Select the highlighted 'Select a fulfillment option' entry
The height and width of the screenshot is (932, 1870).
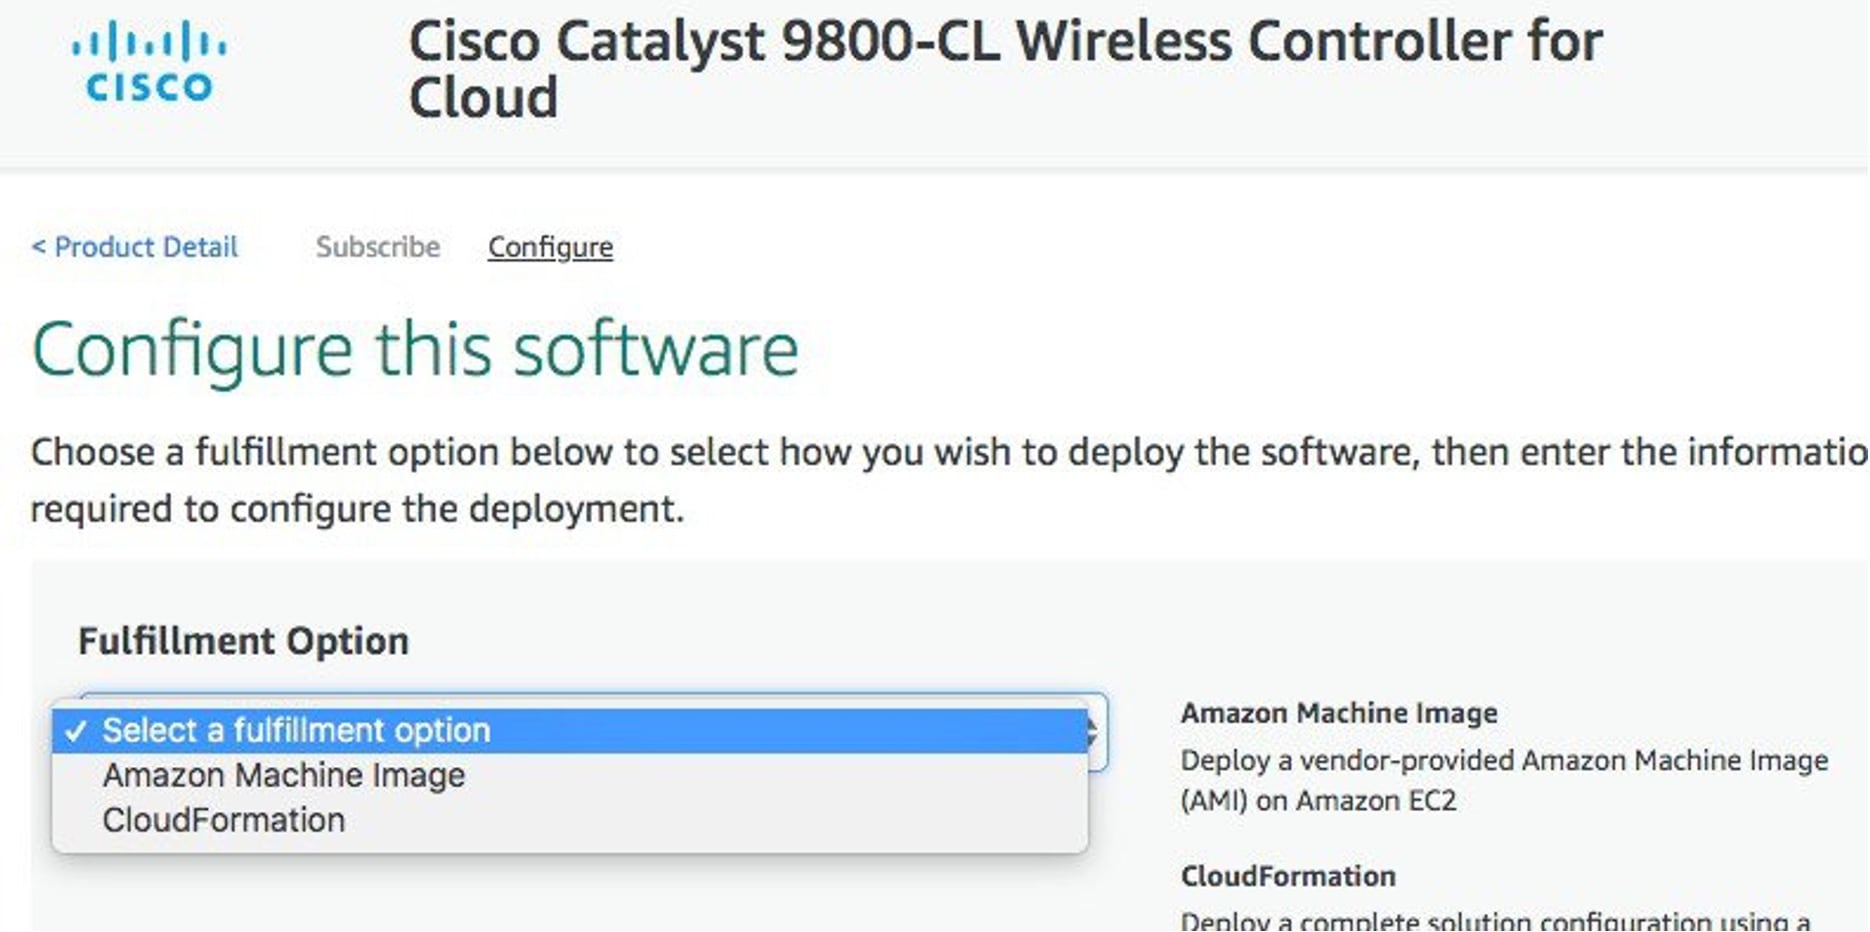pyautogui.click(x=296, y=731)
